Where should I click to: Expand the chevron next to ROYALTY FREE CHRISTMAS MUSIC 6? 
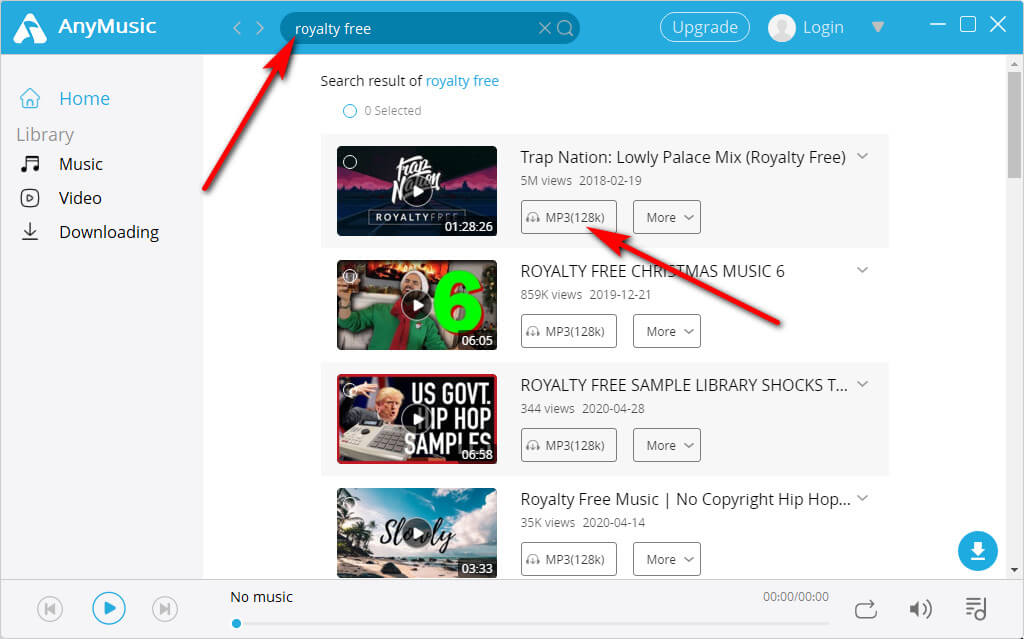click(x=862, y=270)
